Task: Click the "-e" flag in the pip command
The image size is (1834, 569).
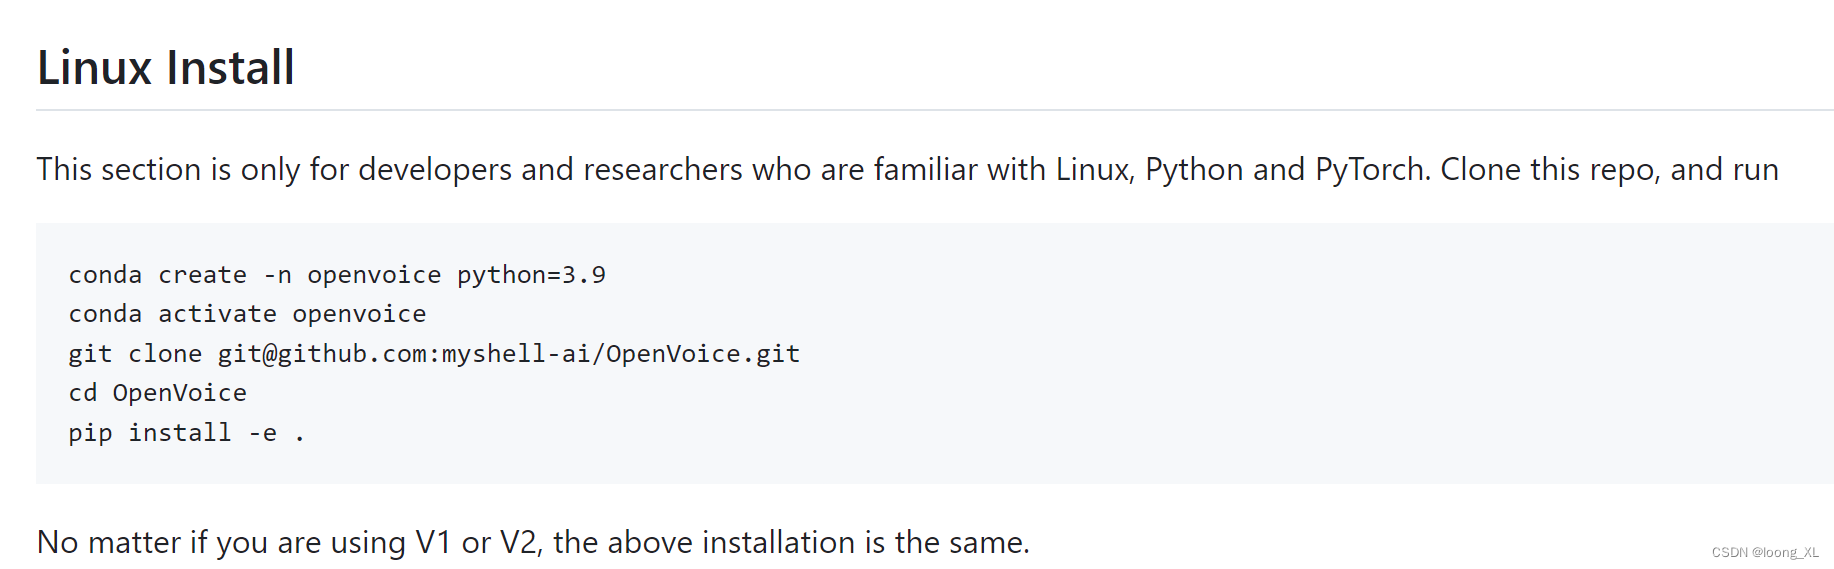Action: 263,433
